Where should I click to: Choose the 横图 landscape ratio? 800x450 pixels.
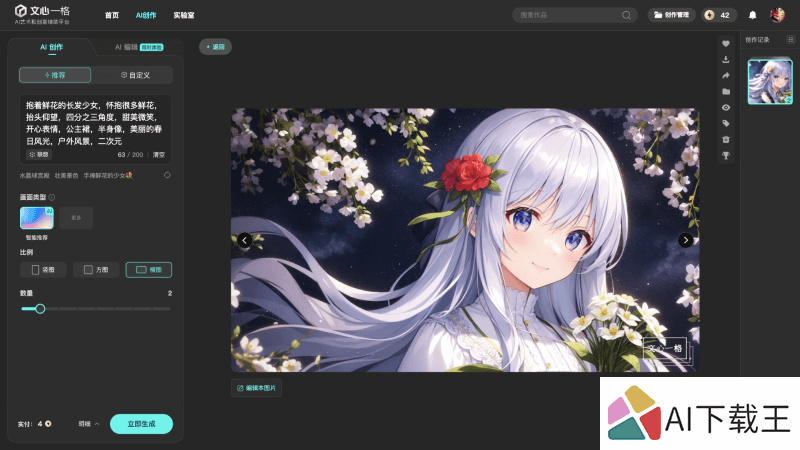148,269
